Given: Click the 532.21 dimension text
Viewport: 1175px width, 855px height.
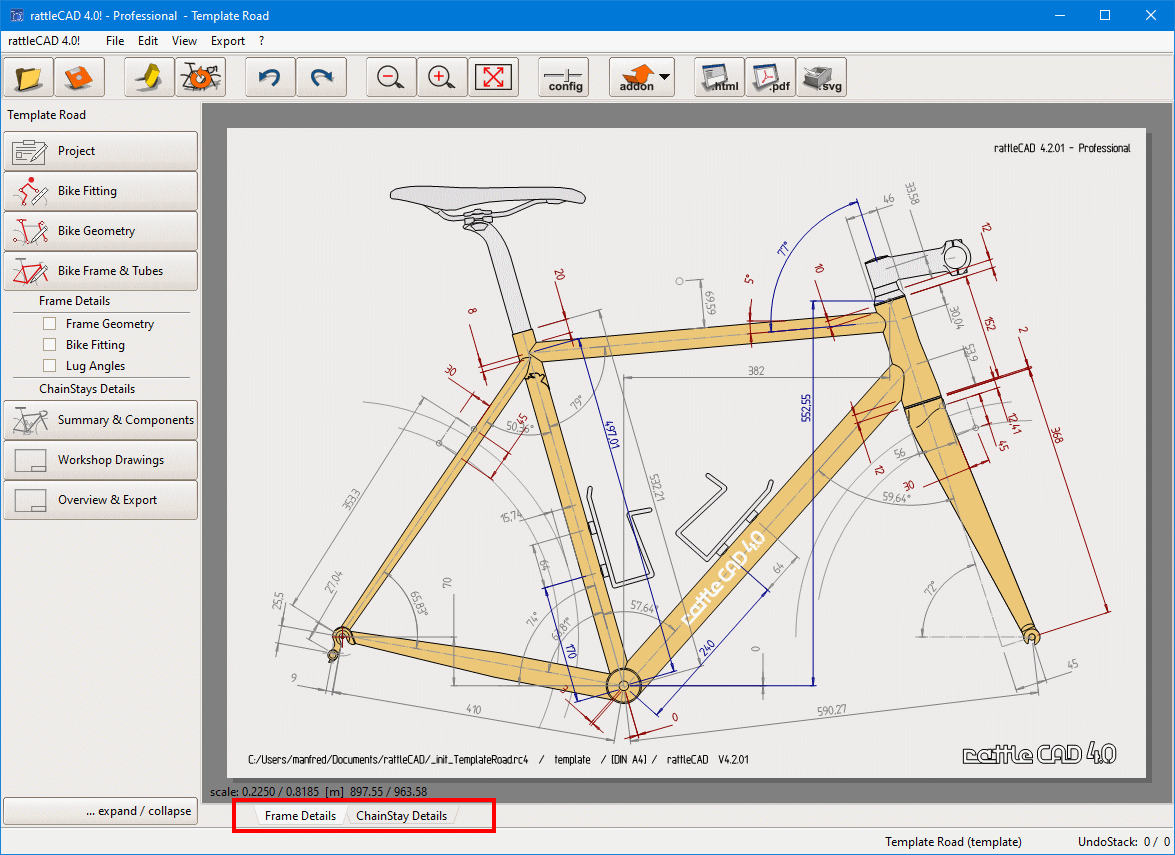Looking at the screenshot, I should click(657, 488).
